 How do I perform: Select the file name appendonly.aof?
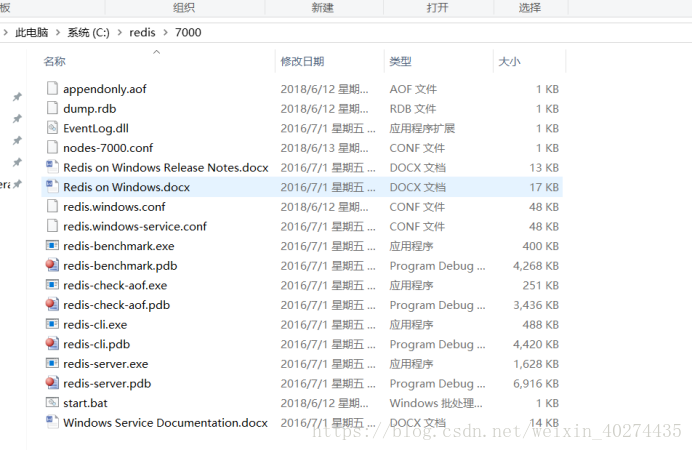tap(105, 89)
